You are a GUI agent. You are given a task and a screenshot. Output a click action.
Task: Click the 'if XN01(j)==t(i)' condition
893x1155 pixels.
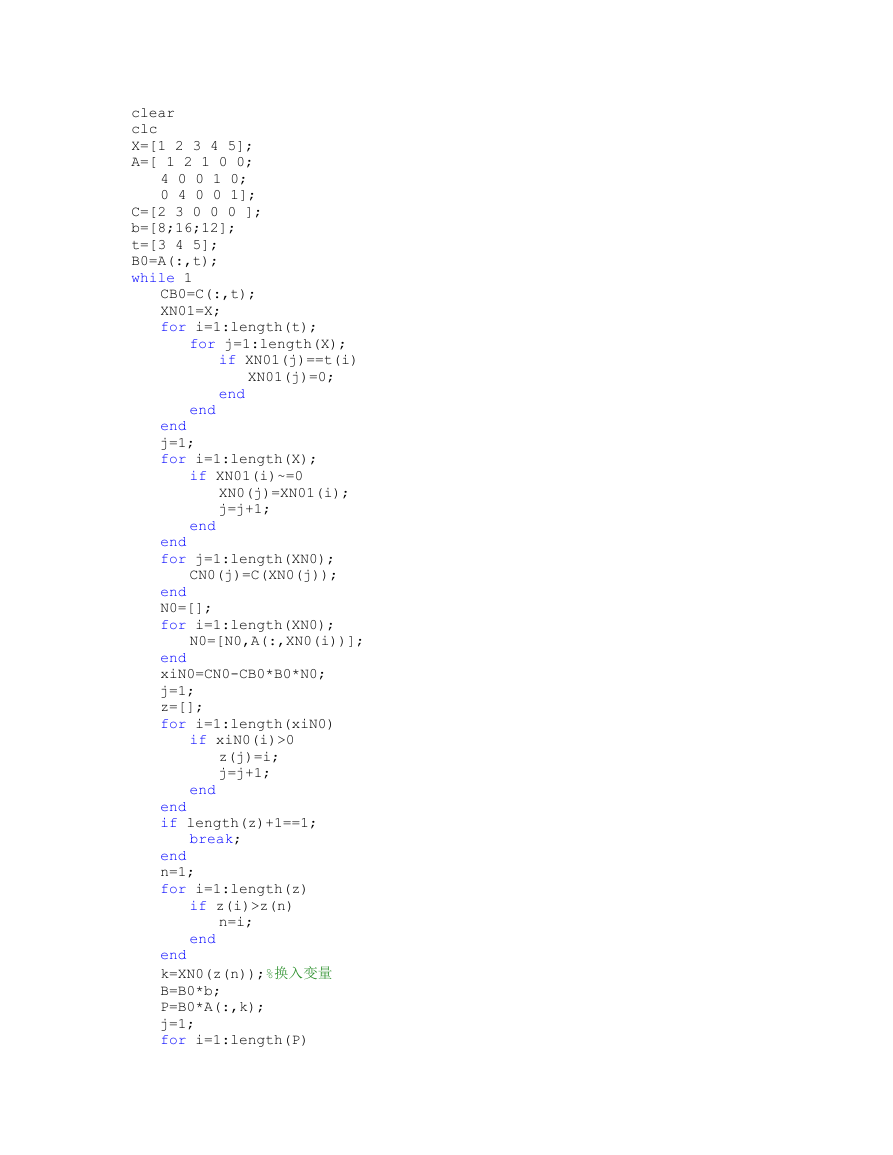click(x=287, y=360)
